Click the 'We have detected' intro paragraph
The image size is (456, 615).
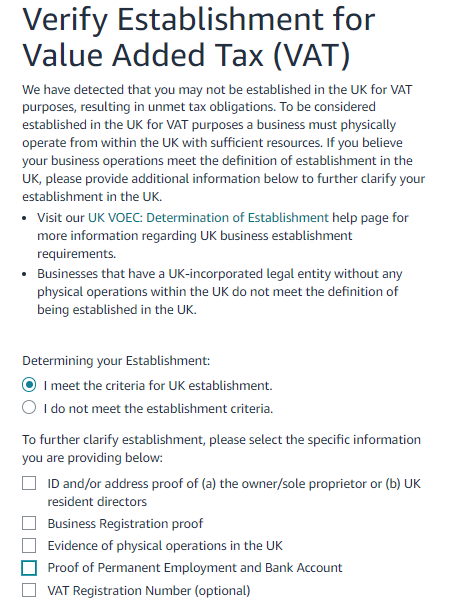[223, 143]
